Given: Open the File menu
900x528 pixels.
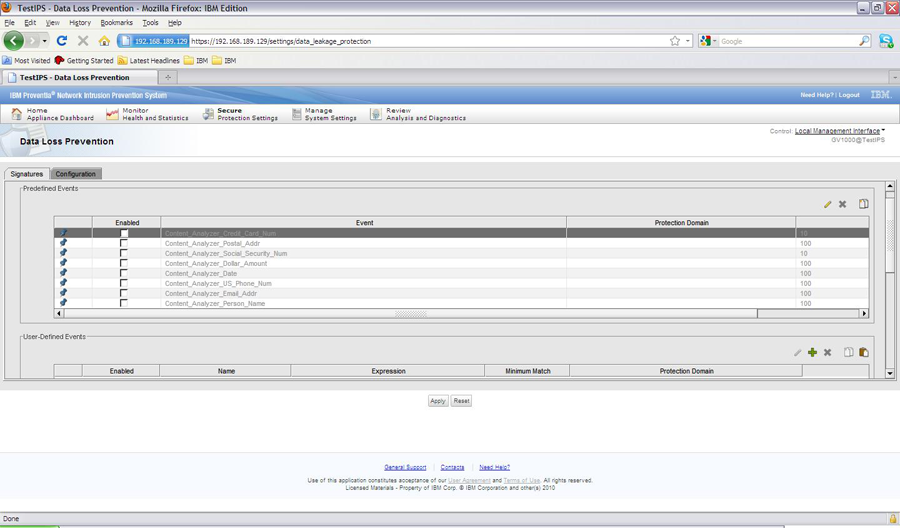Looking at the screenshot, I should click(x=10, y=23).
